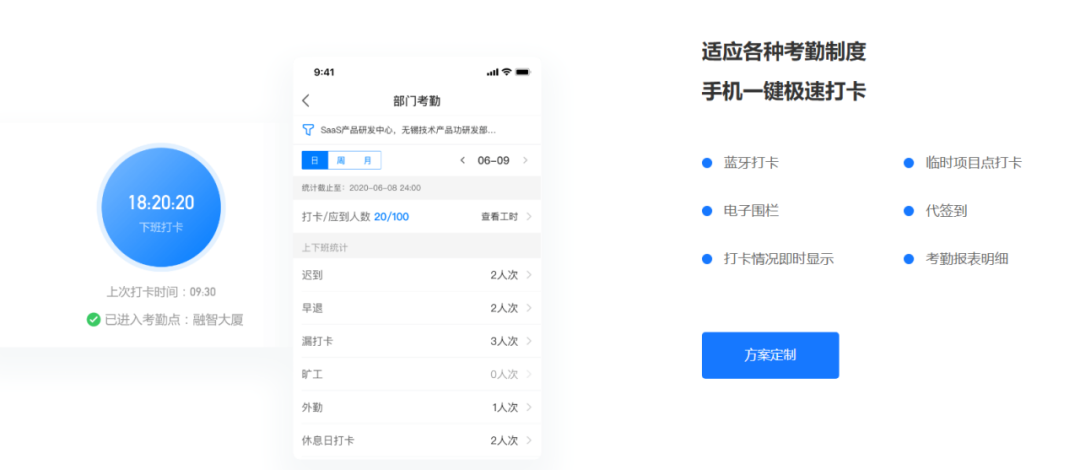This screenshot has width=1080, height=470.
Task: Switch to the 周 view tab
Action: click(x=341, y=161)
